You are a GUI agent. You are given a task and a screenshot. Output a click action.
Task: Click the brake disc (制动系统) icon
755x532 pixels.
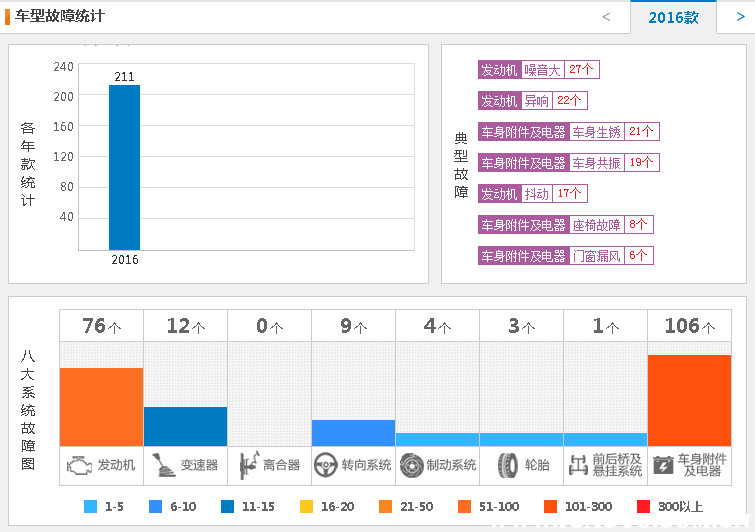[411, 465]
